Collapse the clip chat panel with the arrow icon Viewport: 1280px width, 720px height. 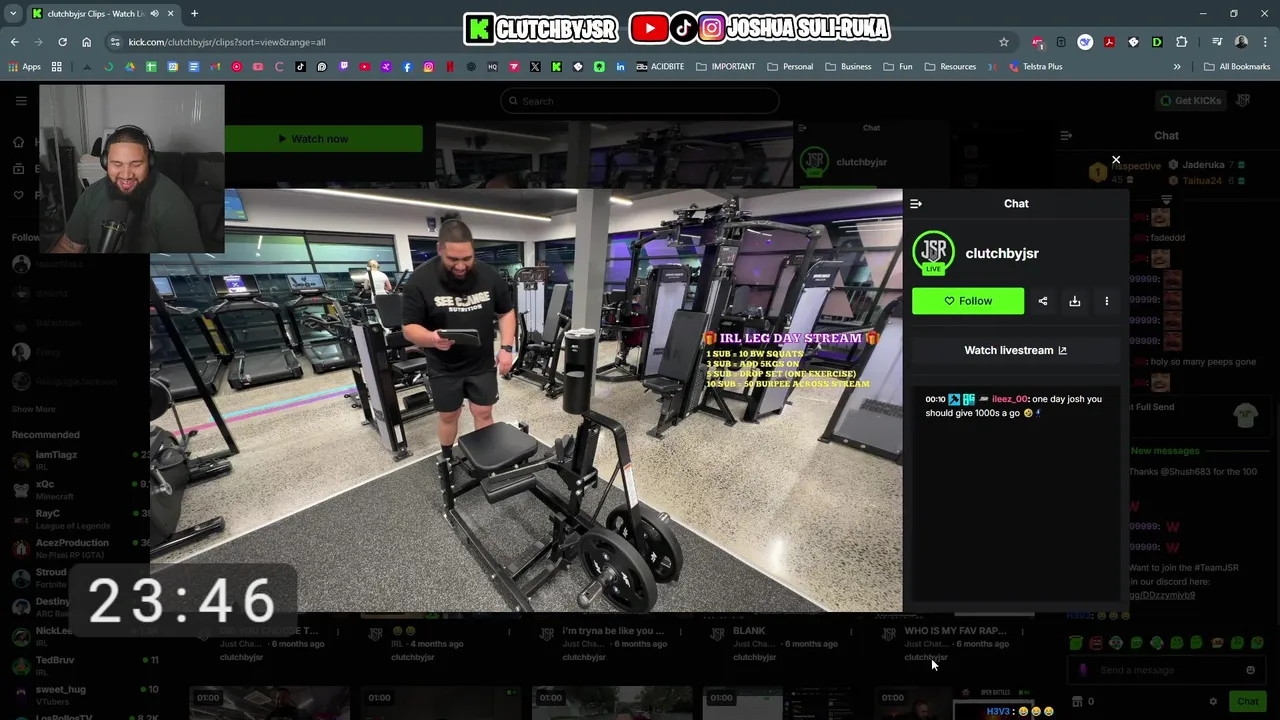pos(916,204)
